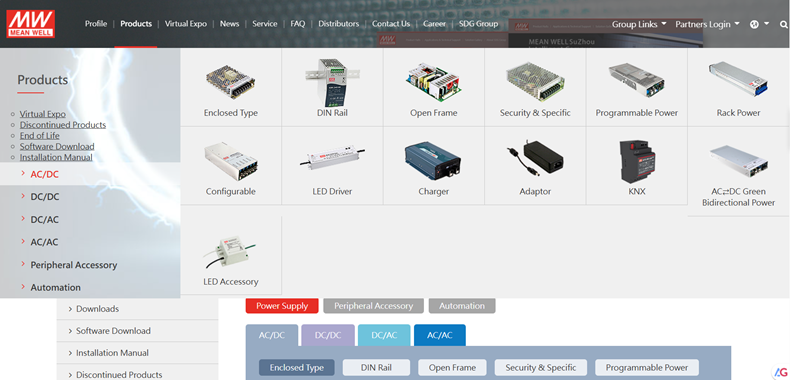Expand the Partners Login dropdown

707,24
